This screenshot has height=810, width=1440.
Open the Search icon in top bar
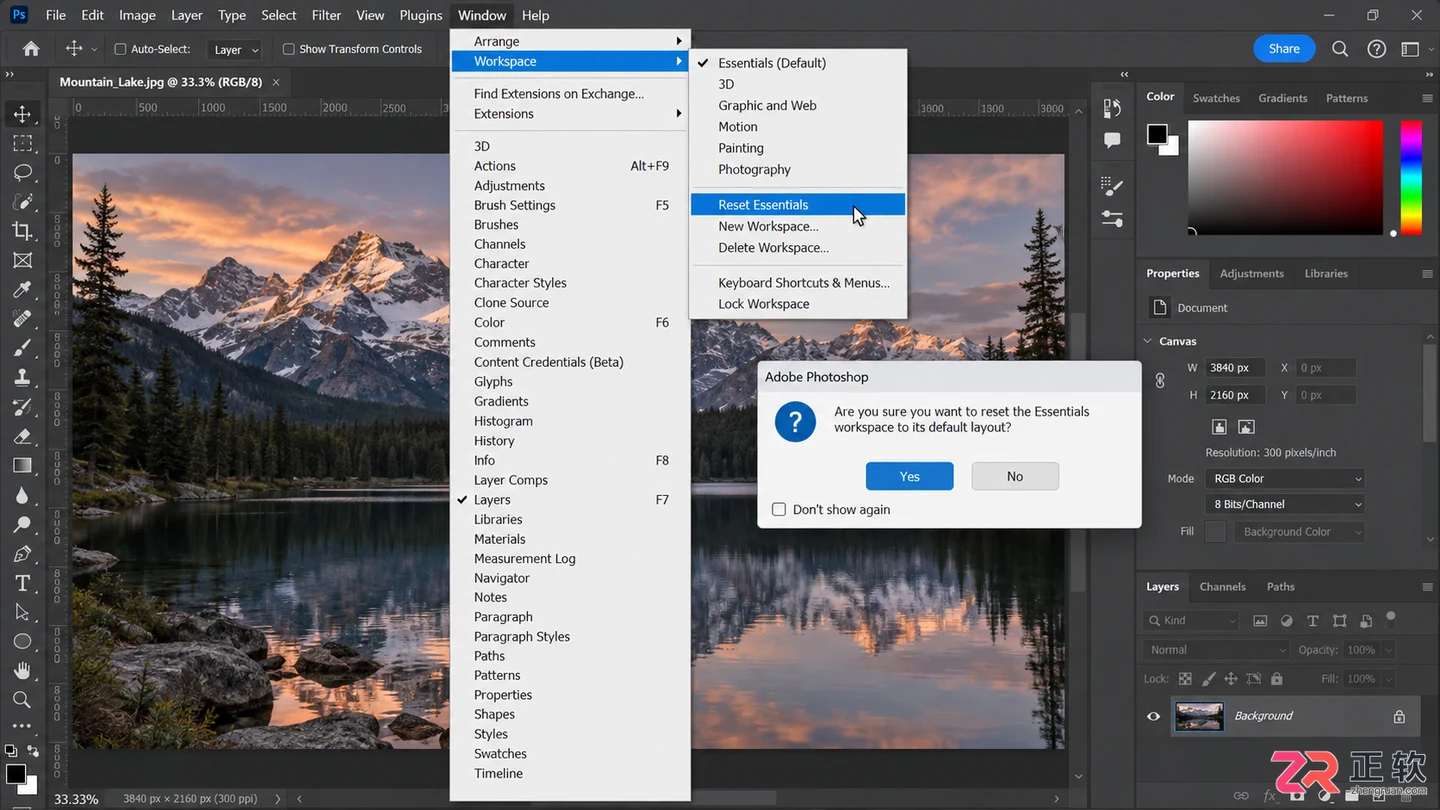[x=1340, y=48]
